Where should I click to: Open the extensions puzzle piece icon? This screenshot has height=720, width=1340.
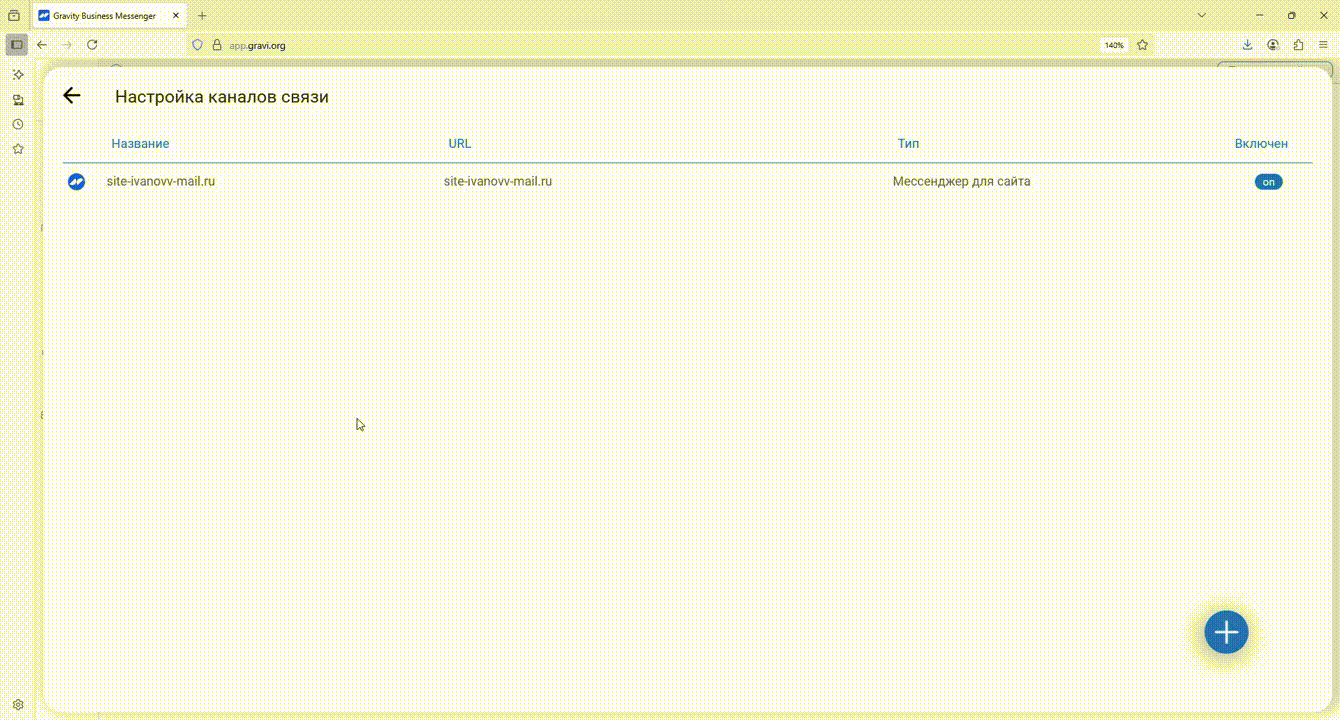click(x=1298, y=45)
